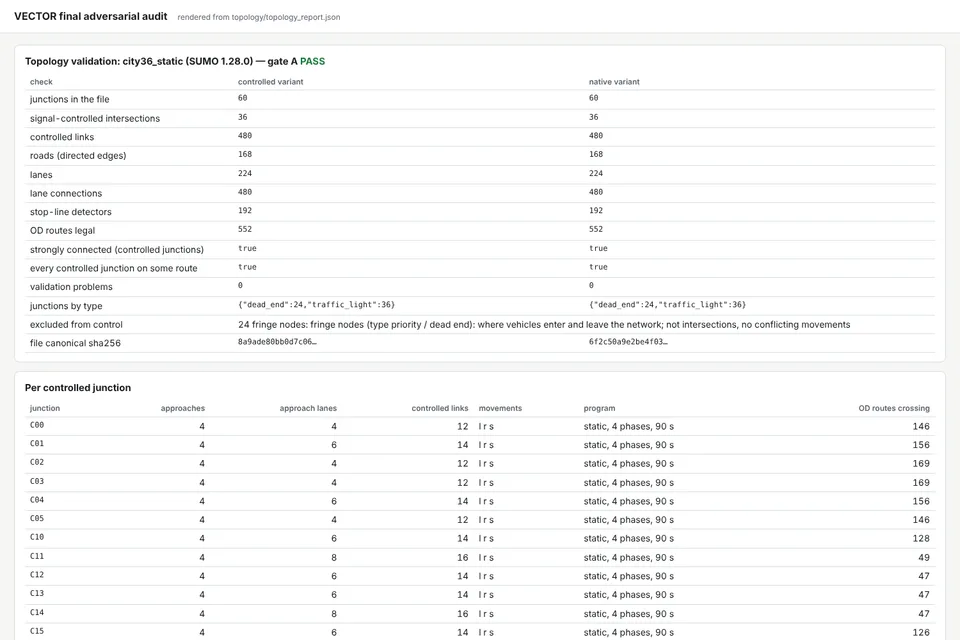Click the "Per controlled junction" section heading
Image resolution: width=960 pixels, height=640 pixels.
(x=78, y=388)
